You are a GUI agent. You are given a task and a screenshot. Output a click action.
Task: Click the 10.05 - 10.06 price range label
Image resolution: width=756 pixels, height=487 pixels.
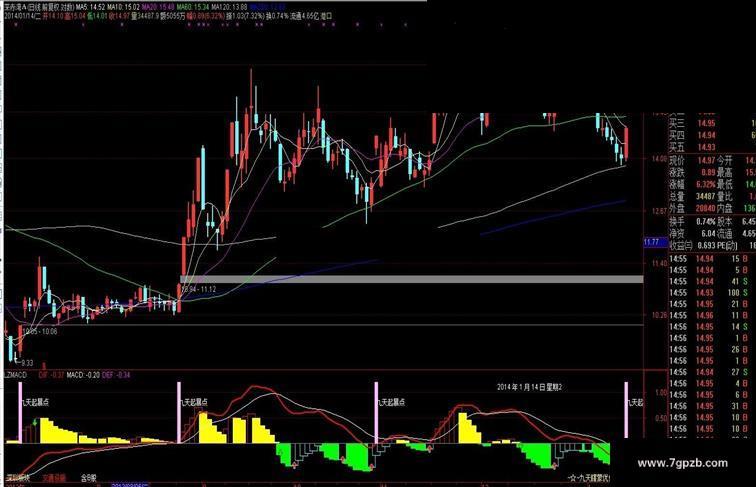[40, 331]
